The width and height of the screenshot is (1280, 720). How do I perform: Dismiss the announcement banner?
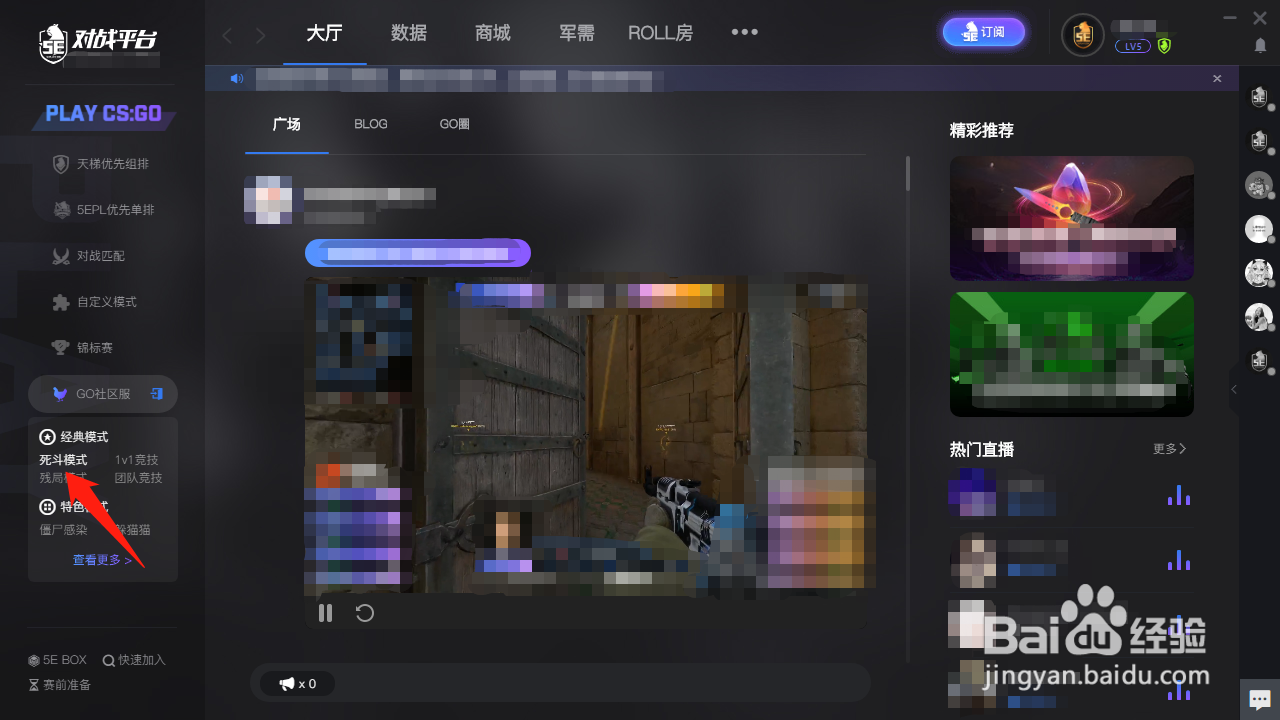1217,78
